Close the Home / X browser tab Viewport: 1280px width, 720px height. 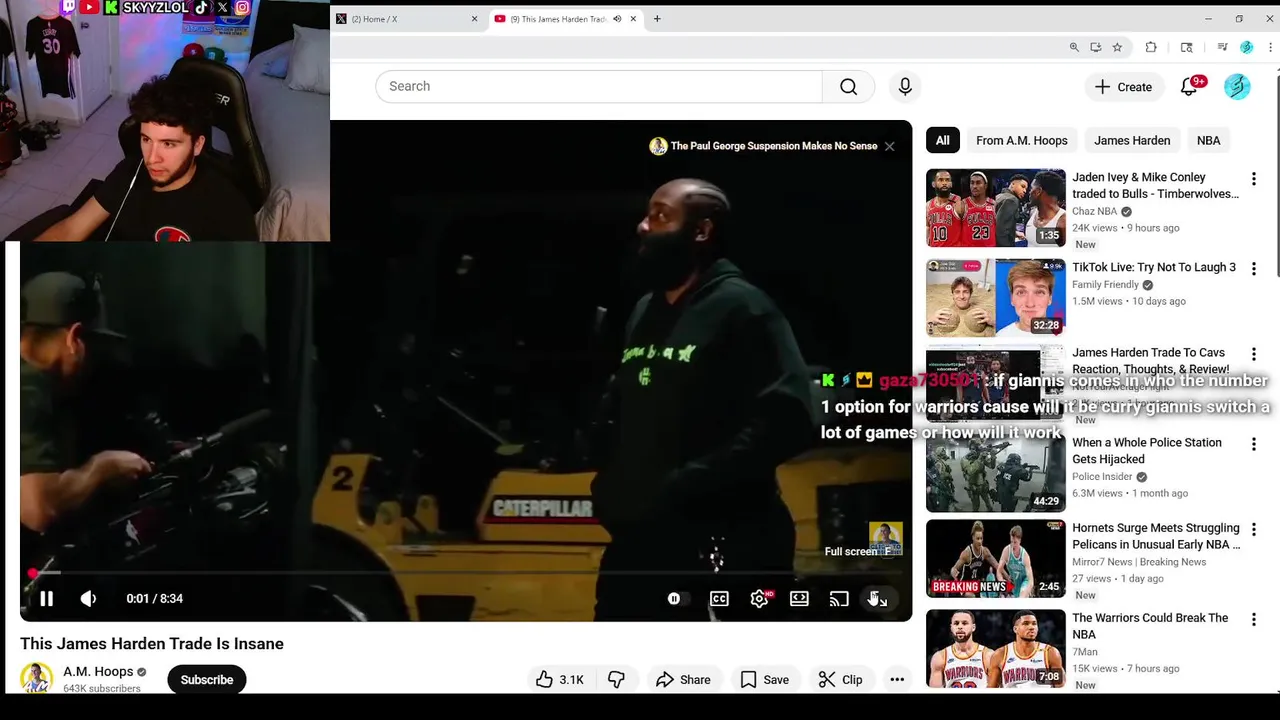point(474,19)
